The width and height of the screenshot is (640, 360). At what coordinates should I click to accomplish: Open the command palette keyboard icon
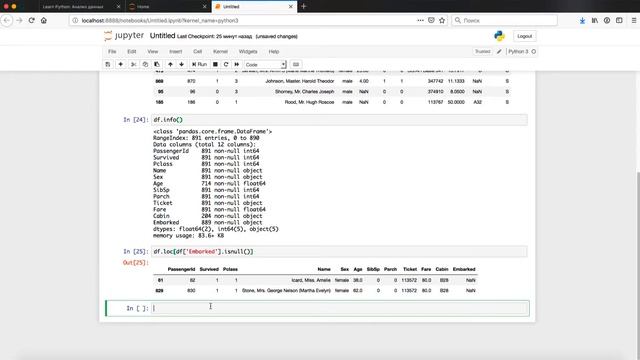click(x=296, y=64)
